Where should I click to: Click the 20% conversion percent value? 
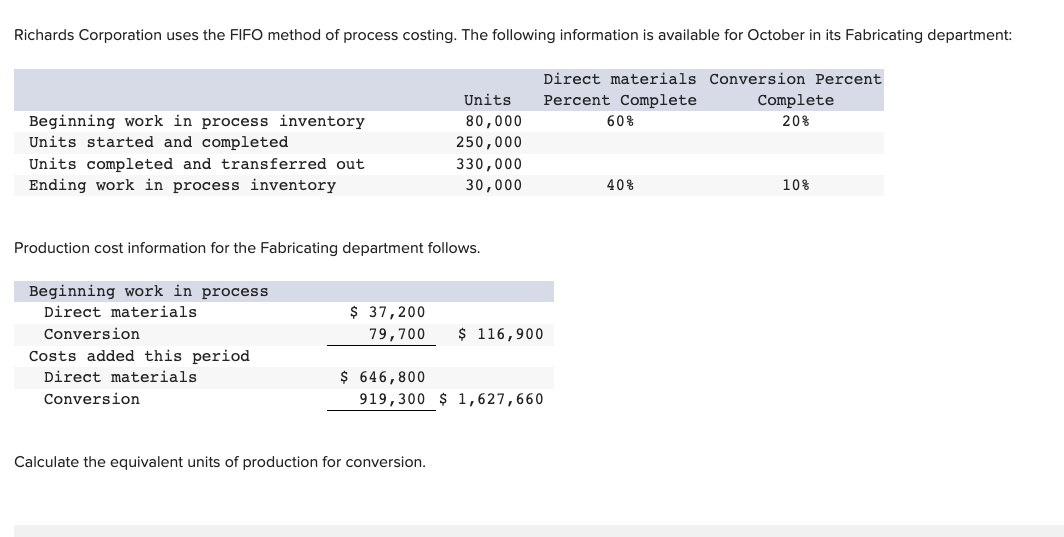point(795,121)
